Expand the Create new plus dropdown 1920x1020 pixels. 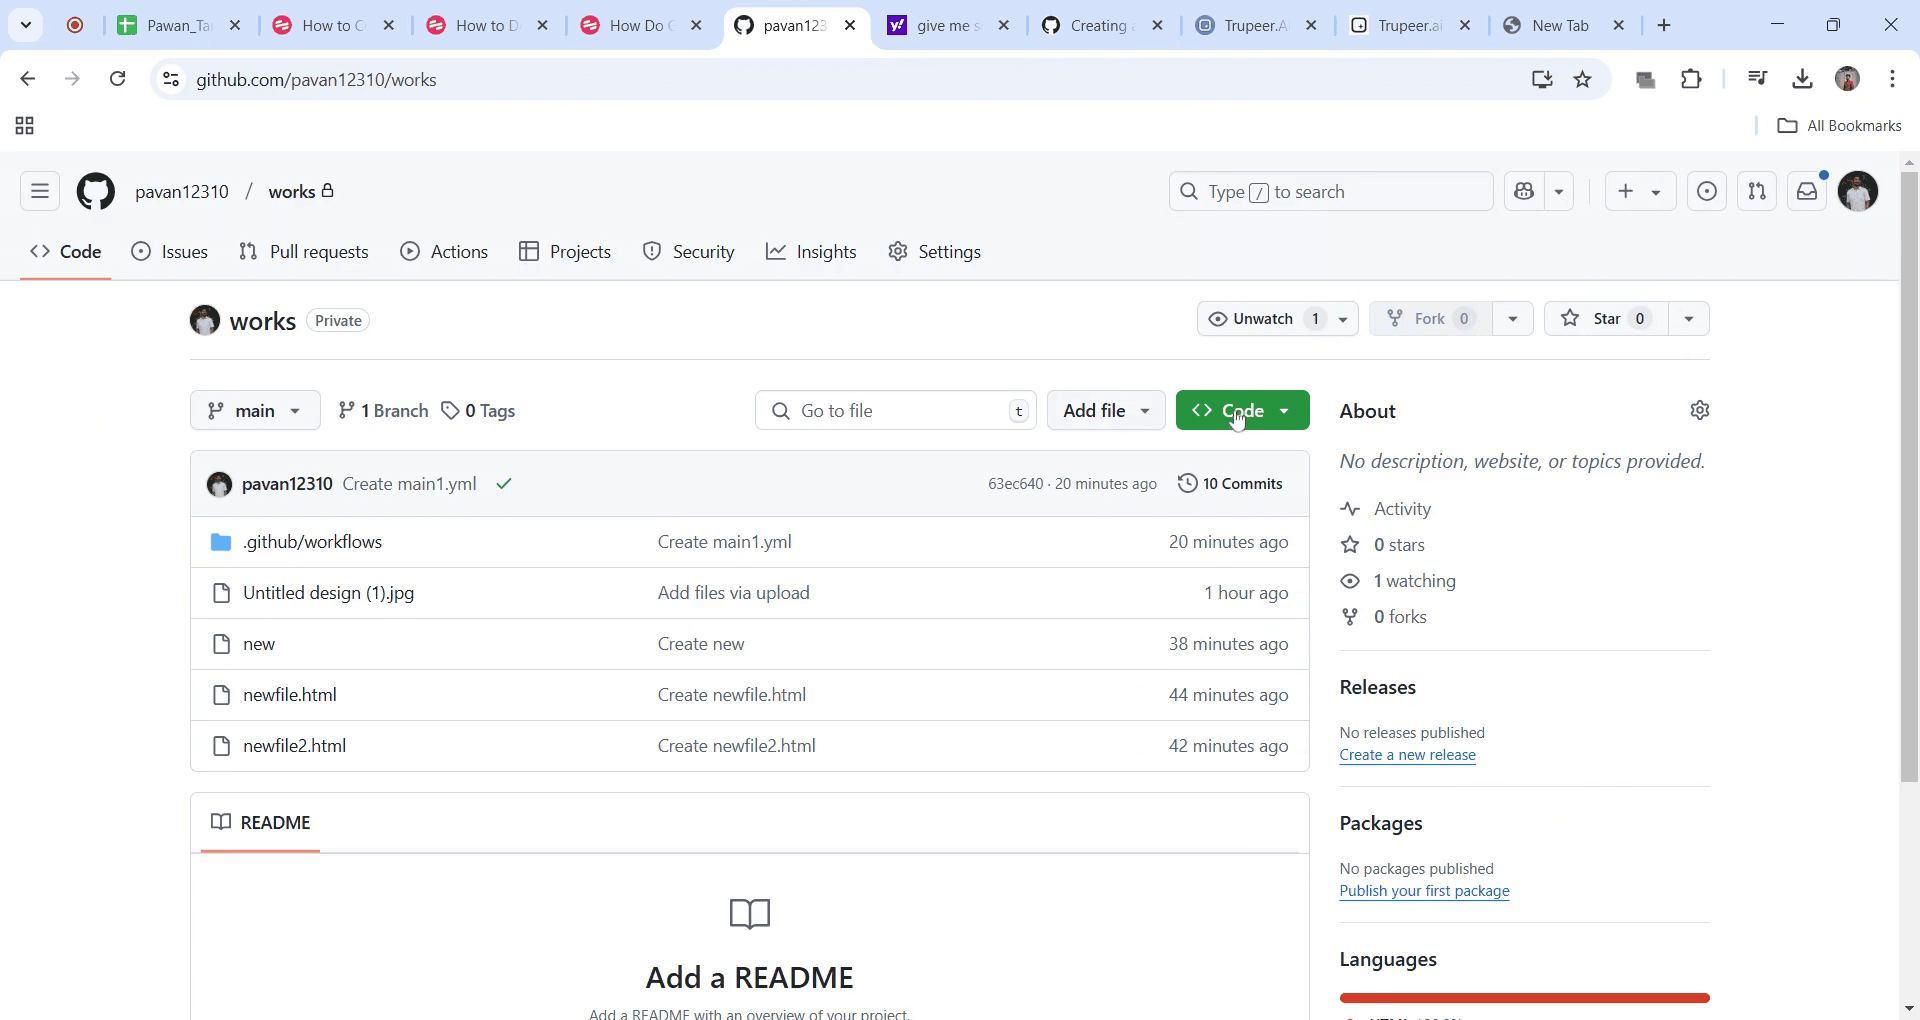click(1640, 191)
